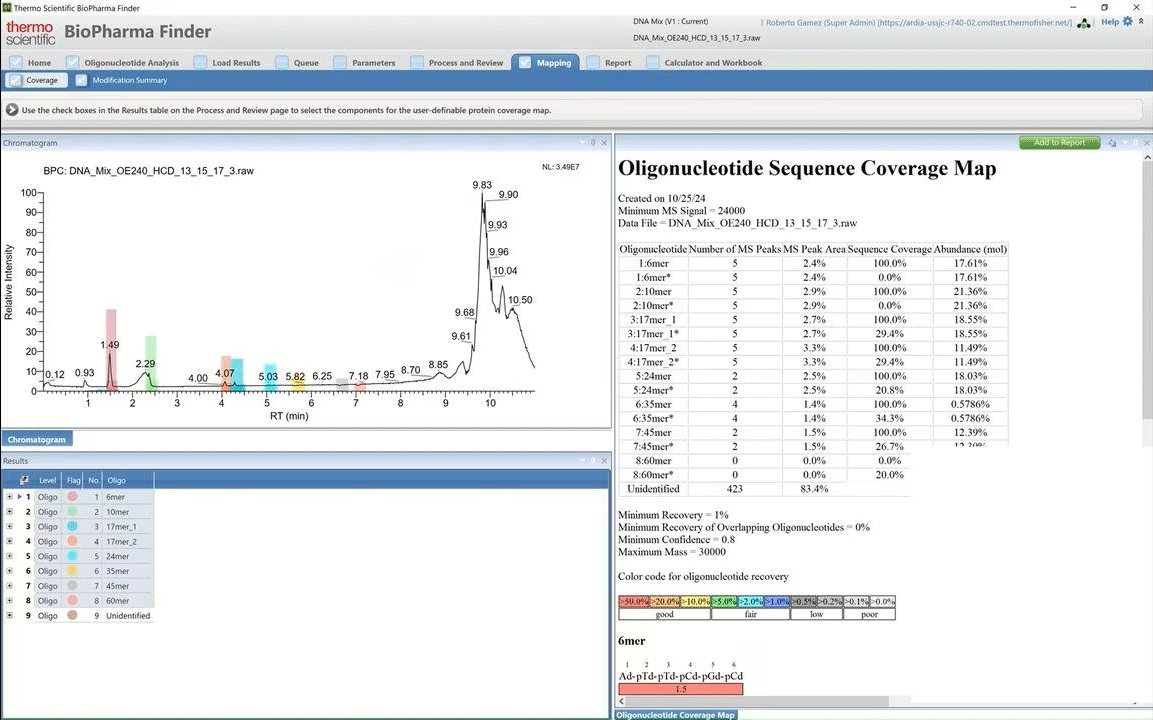1153x720 pixels.
Task: Open the Help link
Action: point(1110,22)
